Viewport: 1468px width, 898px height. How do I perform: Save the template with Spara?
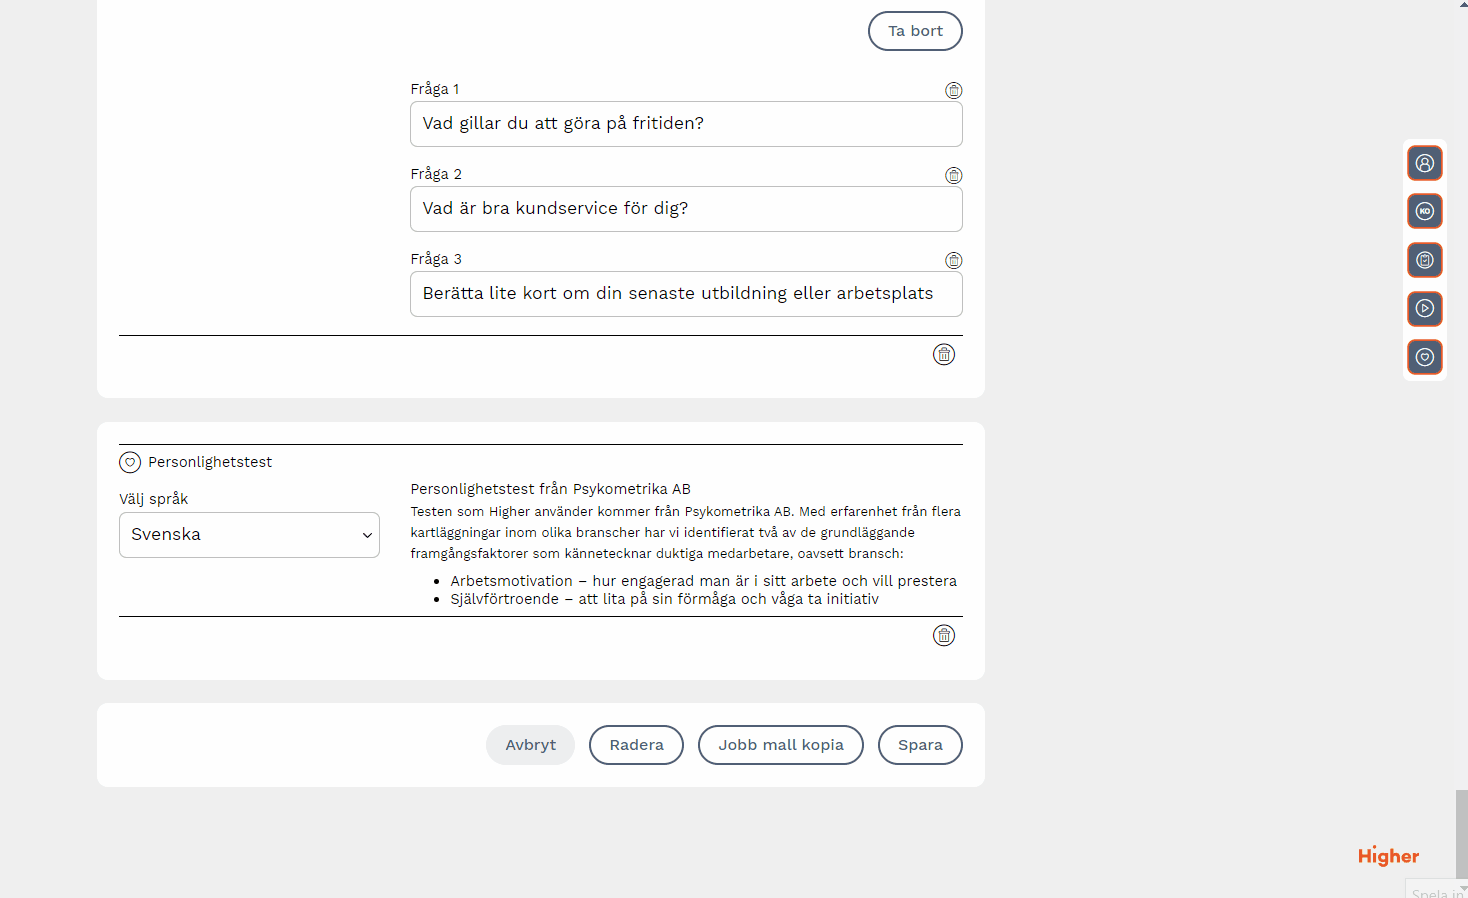[920, 745]
